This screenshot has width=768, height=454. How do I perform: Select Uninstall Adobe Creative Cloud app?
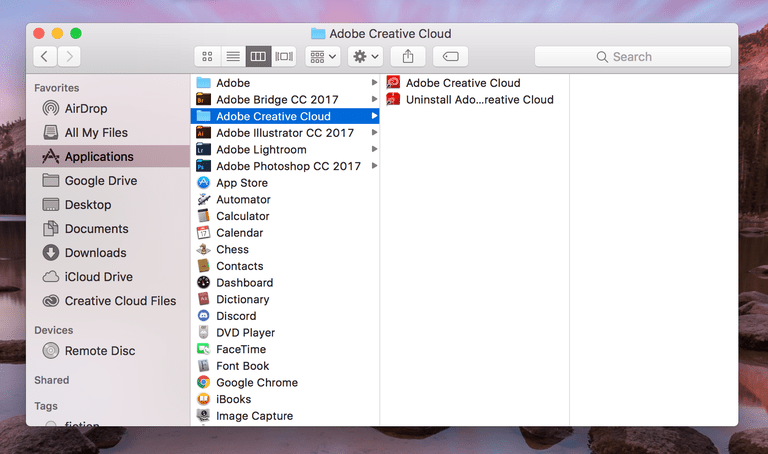(474, 99)
